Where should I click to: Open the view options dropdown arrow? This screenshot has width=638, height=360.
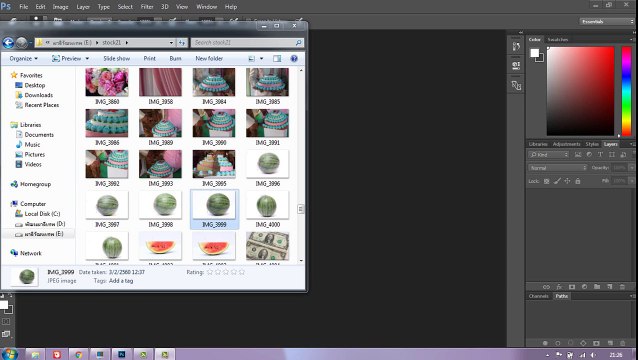261,59
